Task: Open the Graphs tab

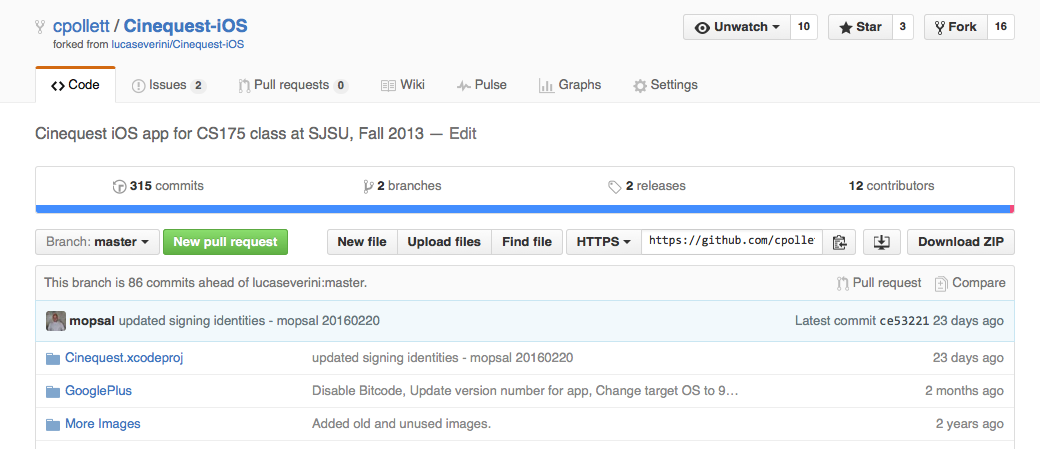Action: [x=570, y=85]
